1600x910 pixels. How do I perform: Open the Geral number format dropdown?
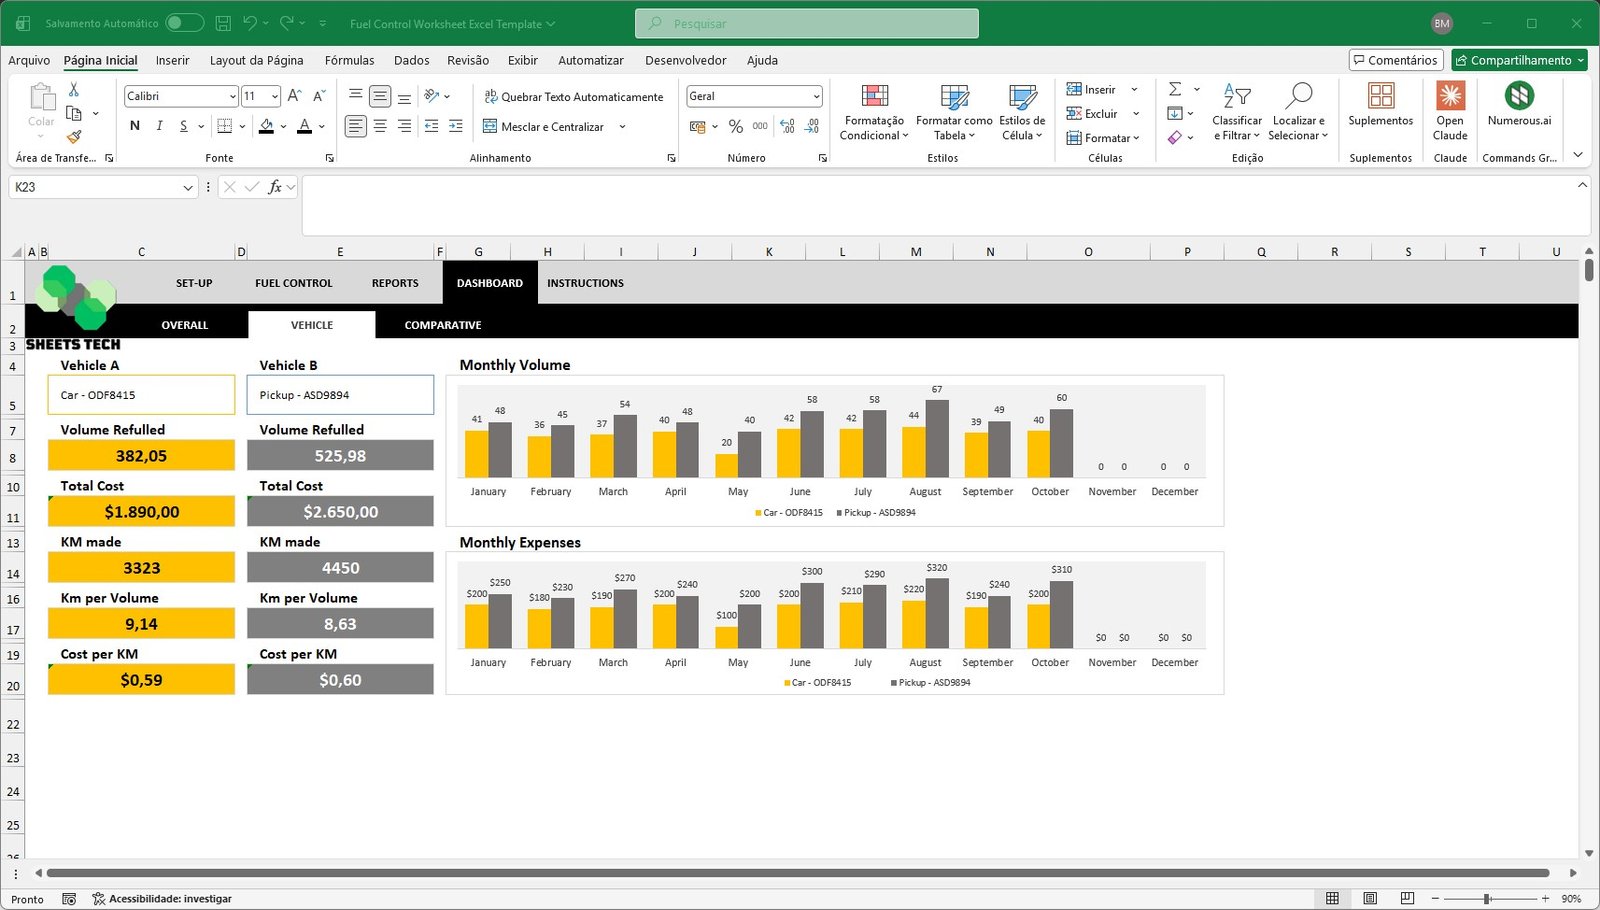(816, 97)
